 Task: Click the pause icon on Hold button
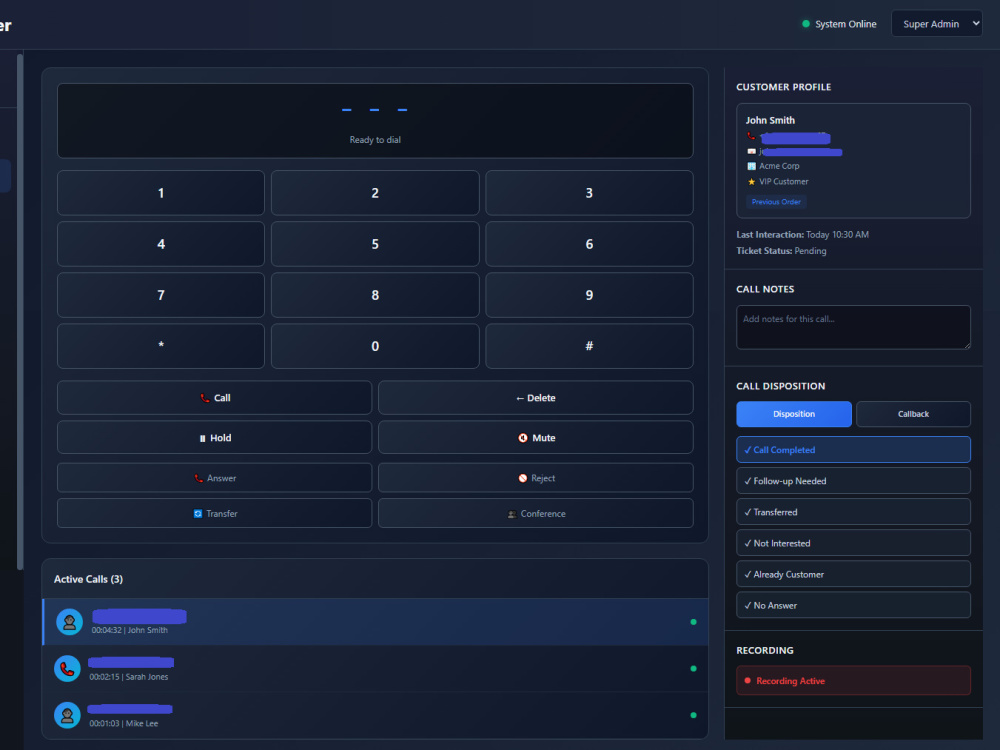[202, 438]
